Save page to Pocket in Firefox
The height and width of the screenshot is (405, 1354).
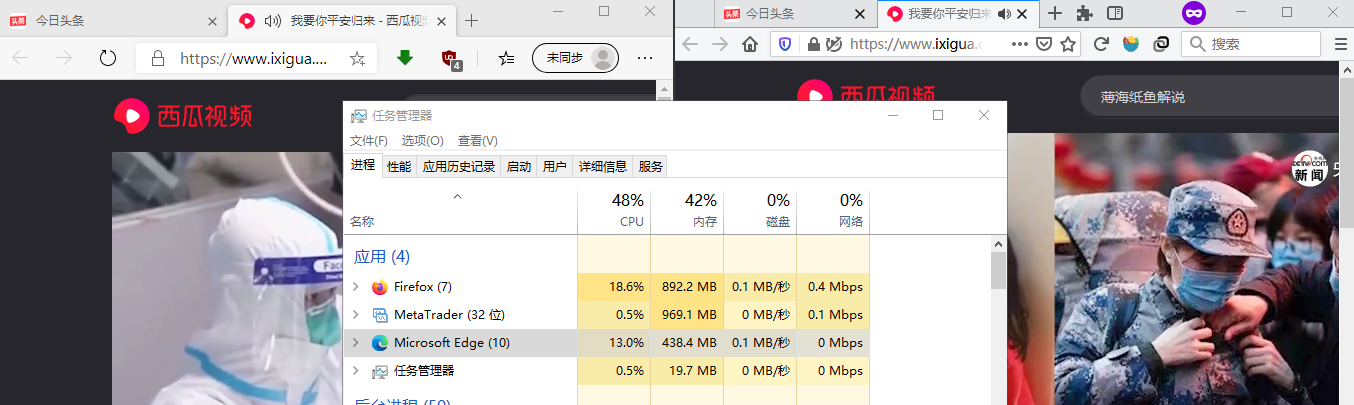point(1043,44)
